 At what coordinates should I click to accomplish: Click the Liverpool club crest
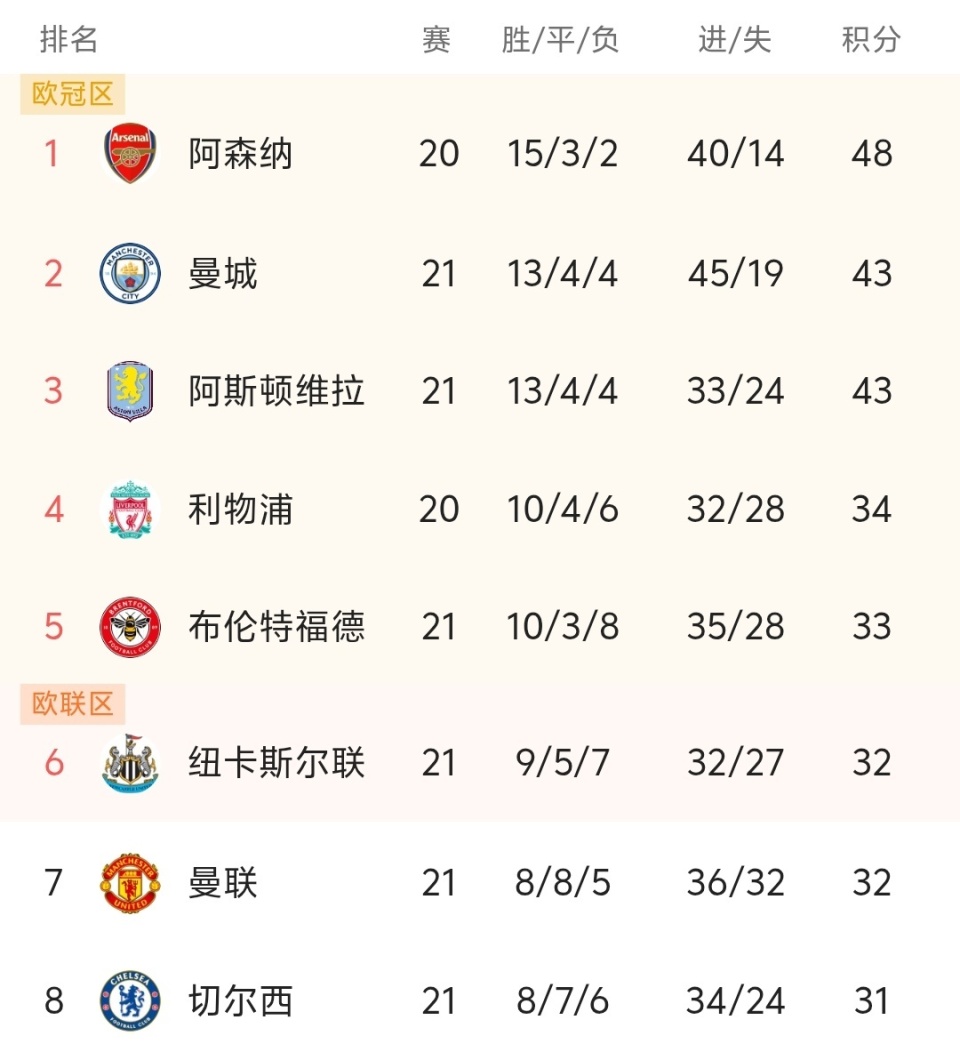pyautogui.click(x=130, y=509)
